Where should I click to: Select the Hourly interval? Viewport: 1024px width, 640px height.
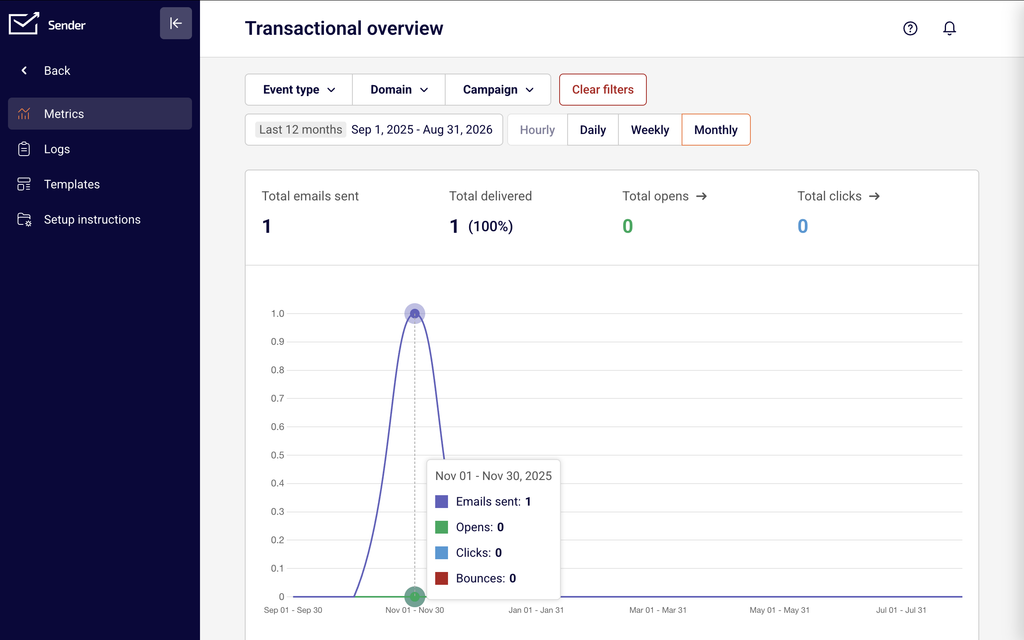point(537,129)
